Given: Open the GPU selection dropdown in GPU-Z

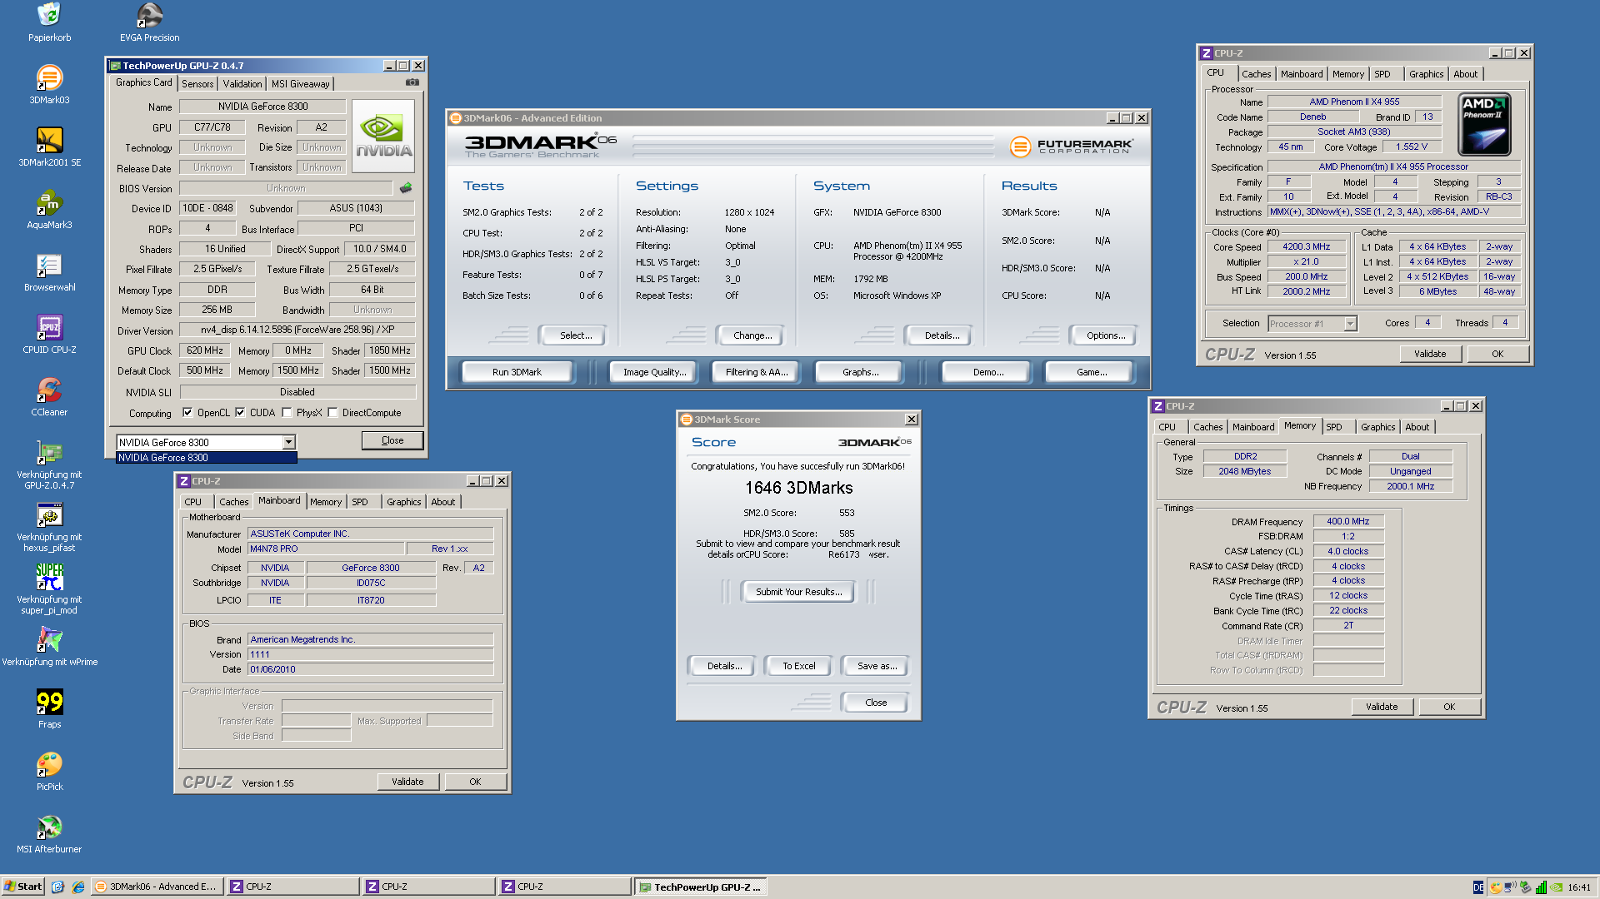Looking at the screenshot, I should pyautogui.click(x=288, y=442).
